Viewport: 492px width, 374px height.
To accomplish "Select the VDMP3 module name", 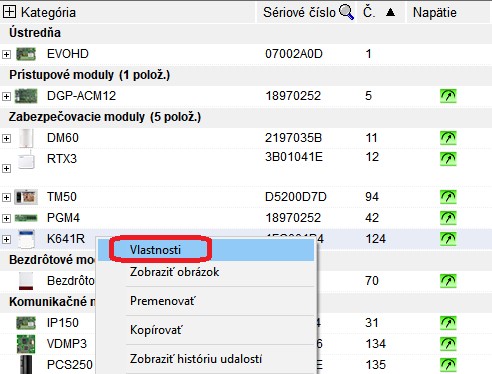I will tap(67, 344).
